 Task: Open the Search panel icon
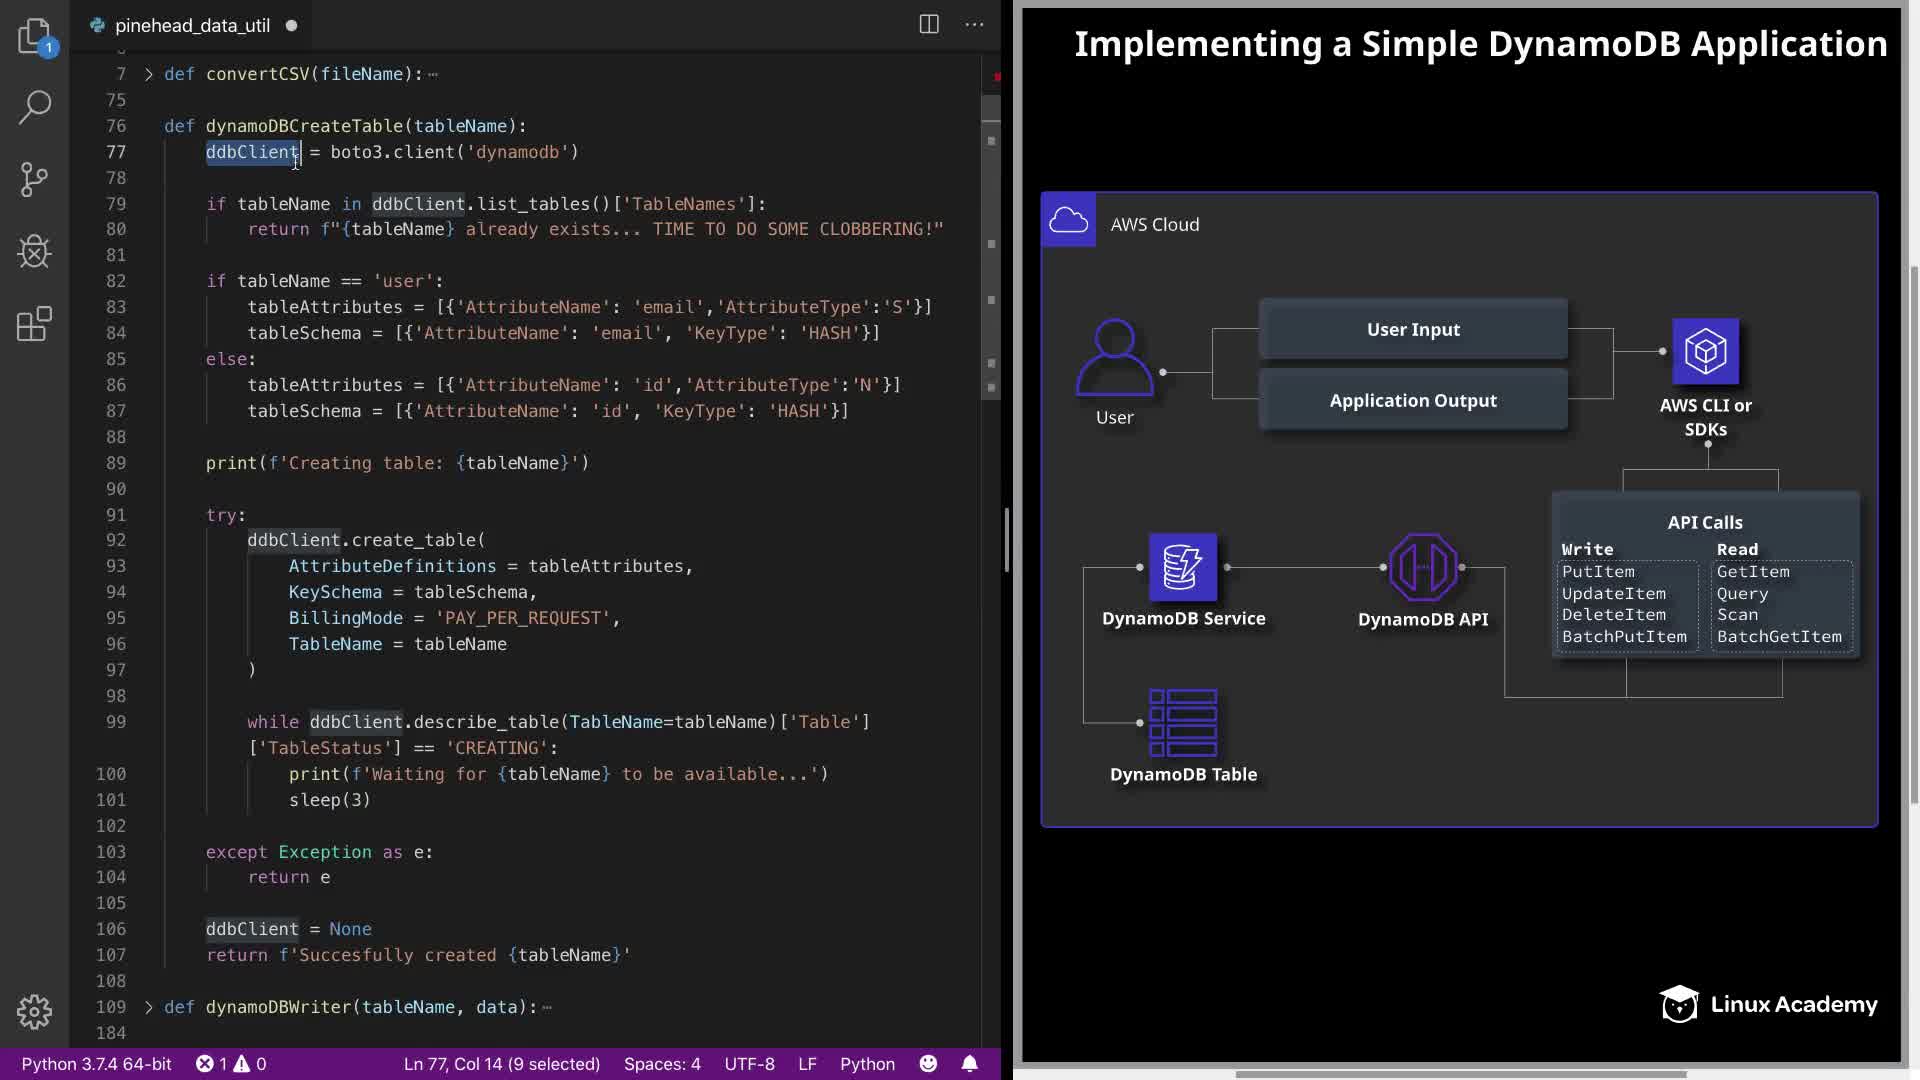point(34,107)
